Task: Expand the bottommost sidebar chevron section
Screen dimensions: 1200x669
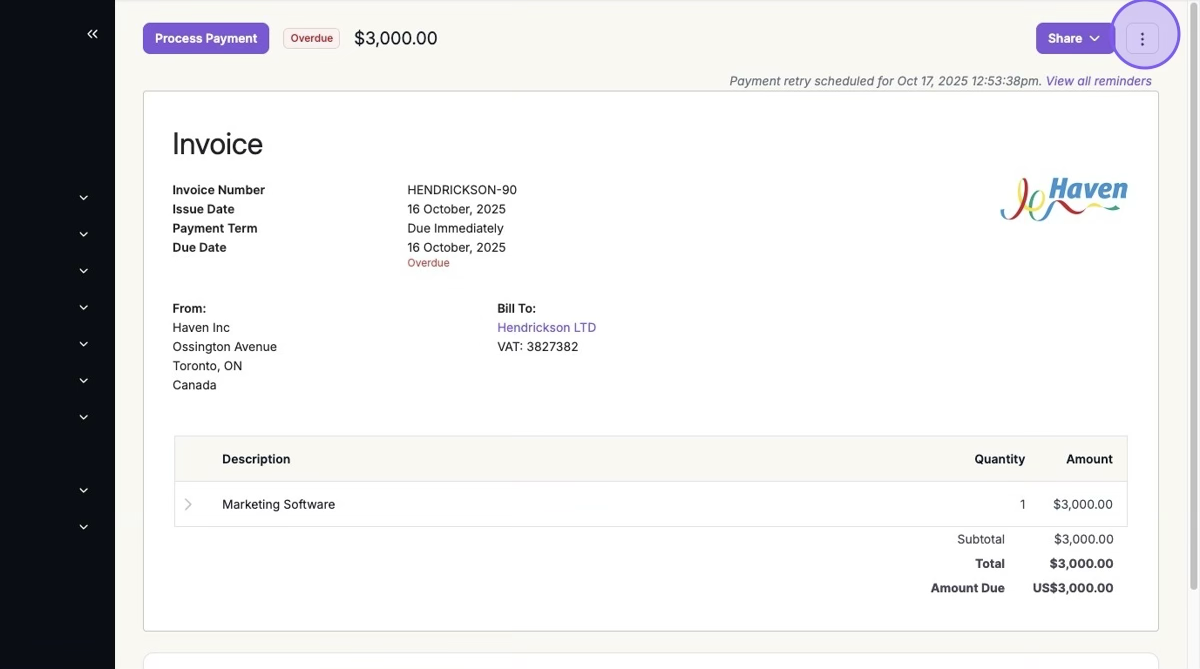Action: (x=84, y=527)
